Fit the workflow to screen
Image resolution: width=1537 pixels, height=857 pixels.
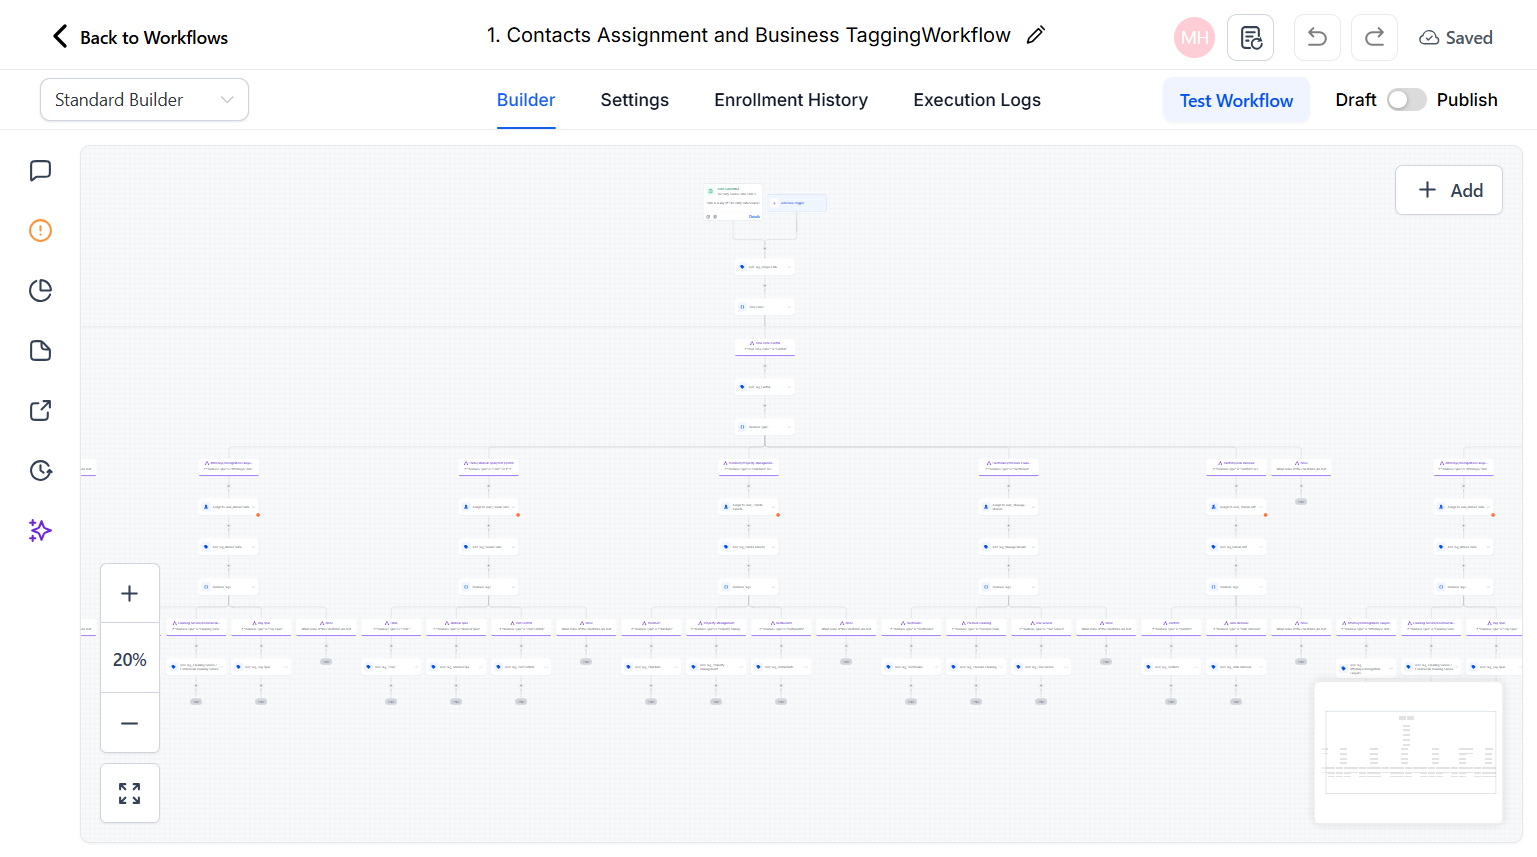[130, 794]
